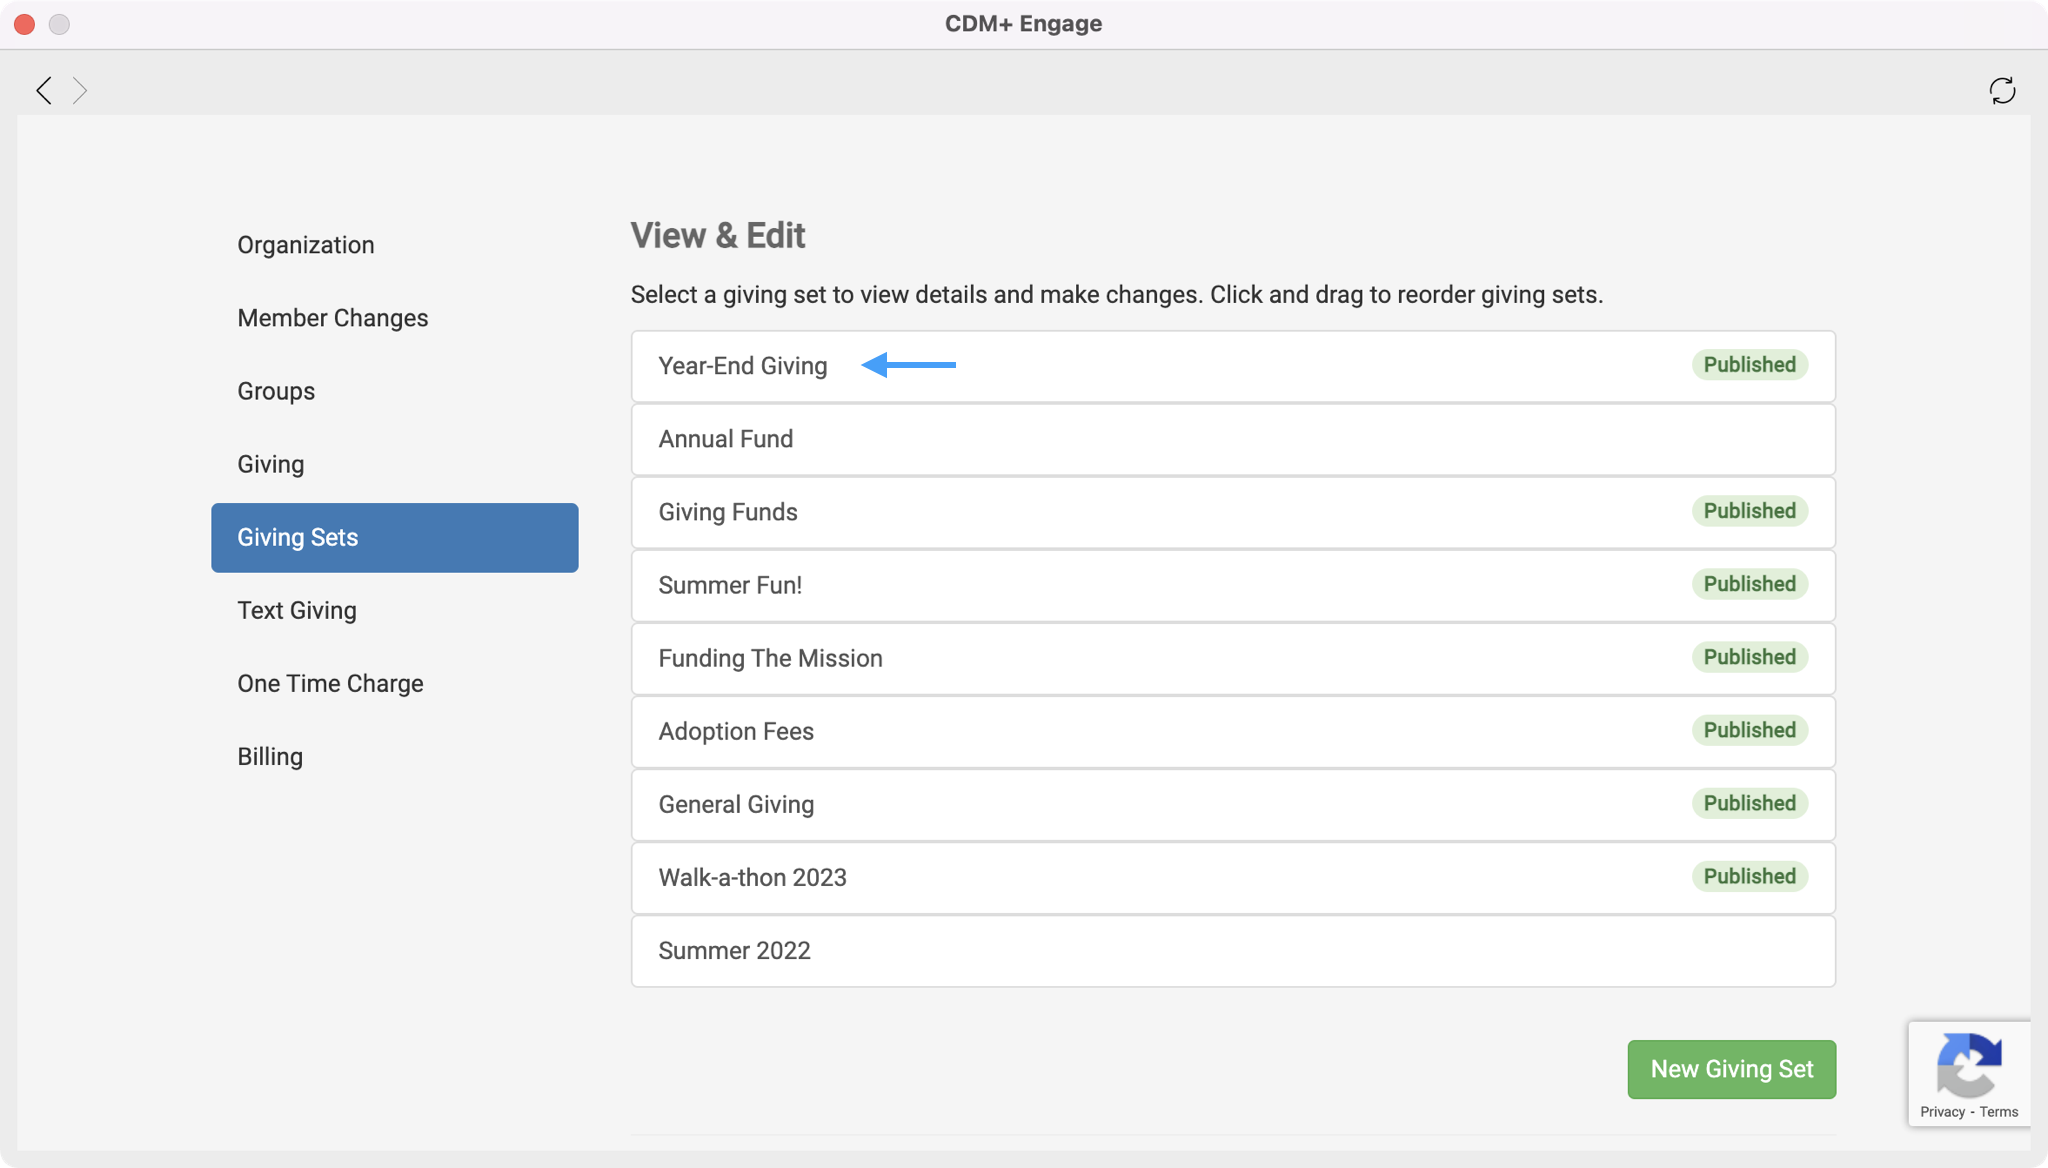Click the back navigation arrow
2048x1168 pixels.
point(44,91)
